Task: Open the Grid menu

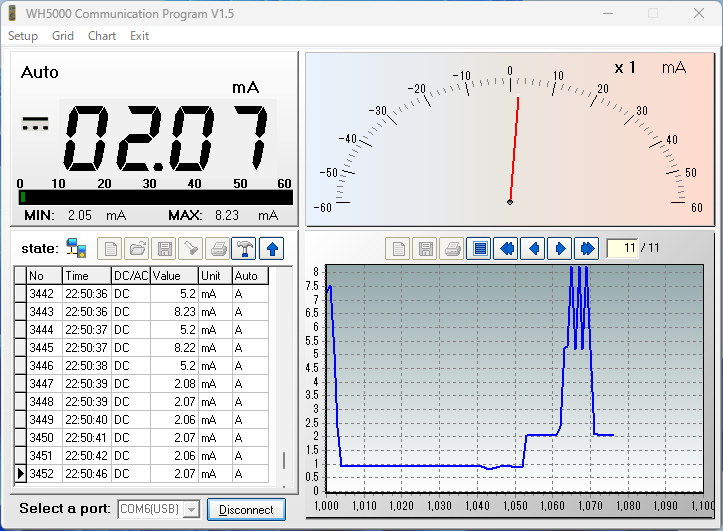Action: click(x=63, y=36)
